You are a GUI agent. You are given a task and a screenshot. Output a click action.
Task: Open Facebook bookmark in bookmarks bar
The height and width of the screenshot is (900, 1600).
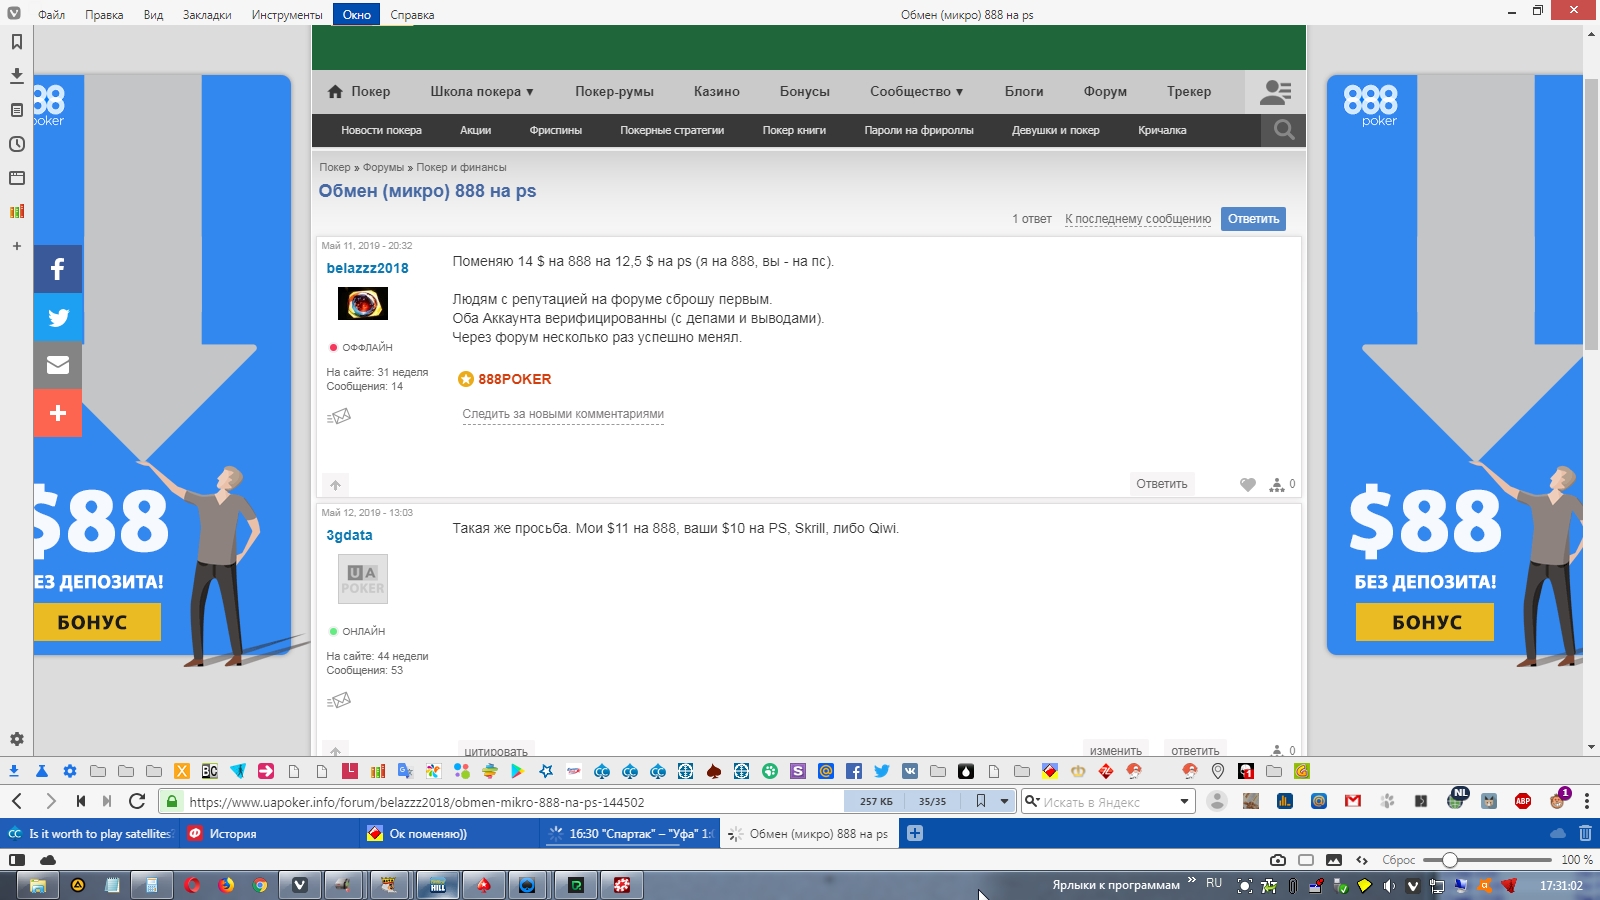(x=853, y=771)
